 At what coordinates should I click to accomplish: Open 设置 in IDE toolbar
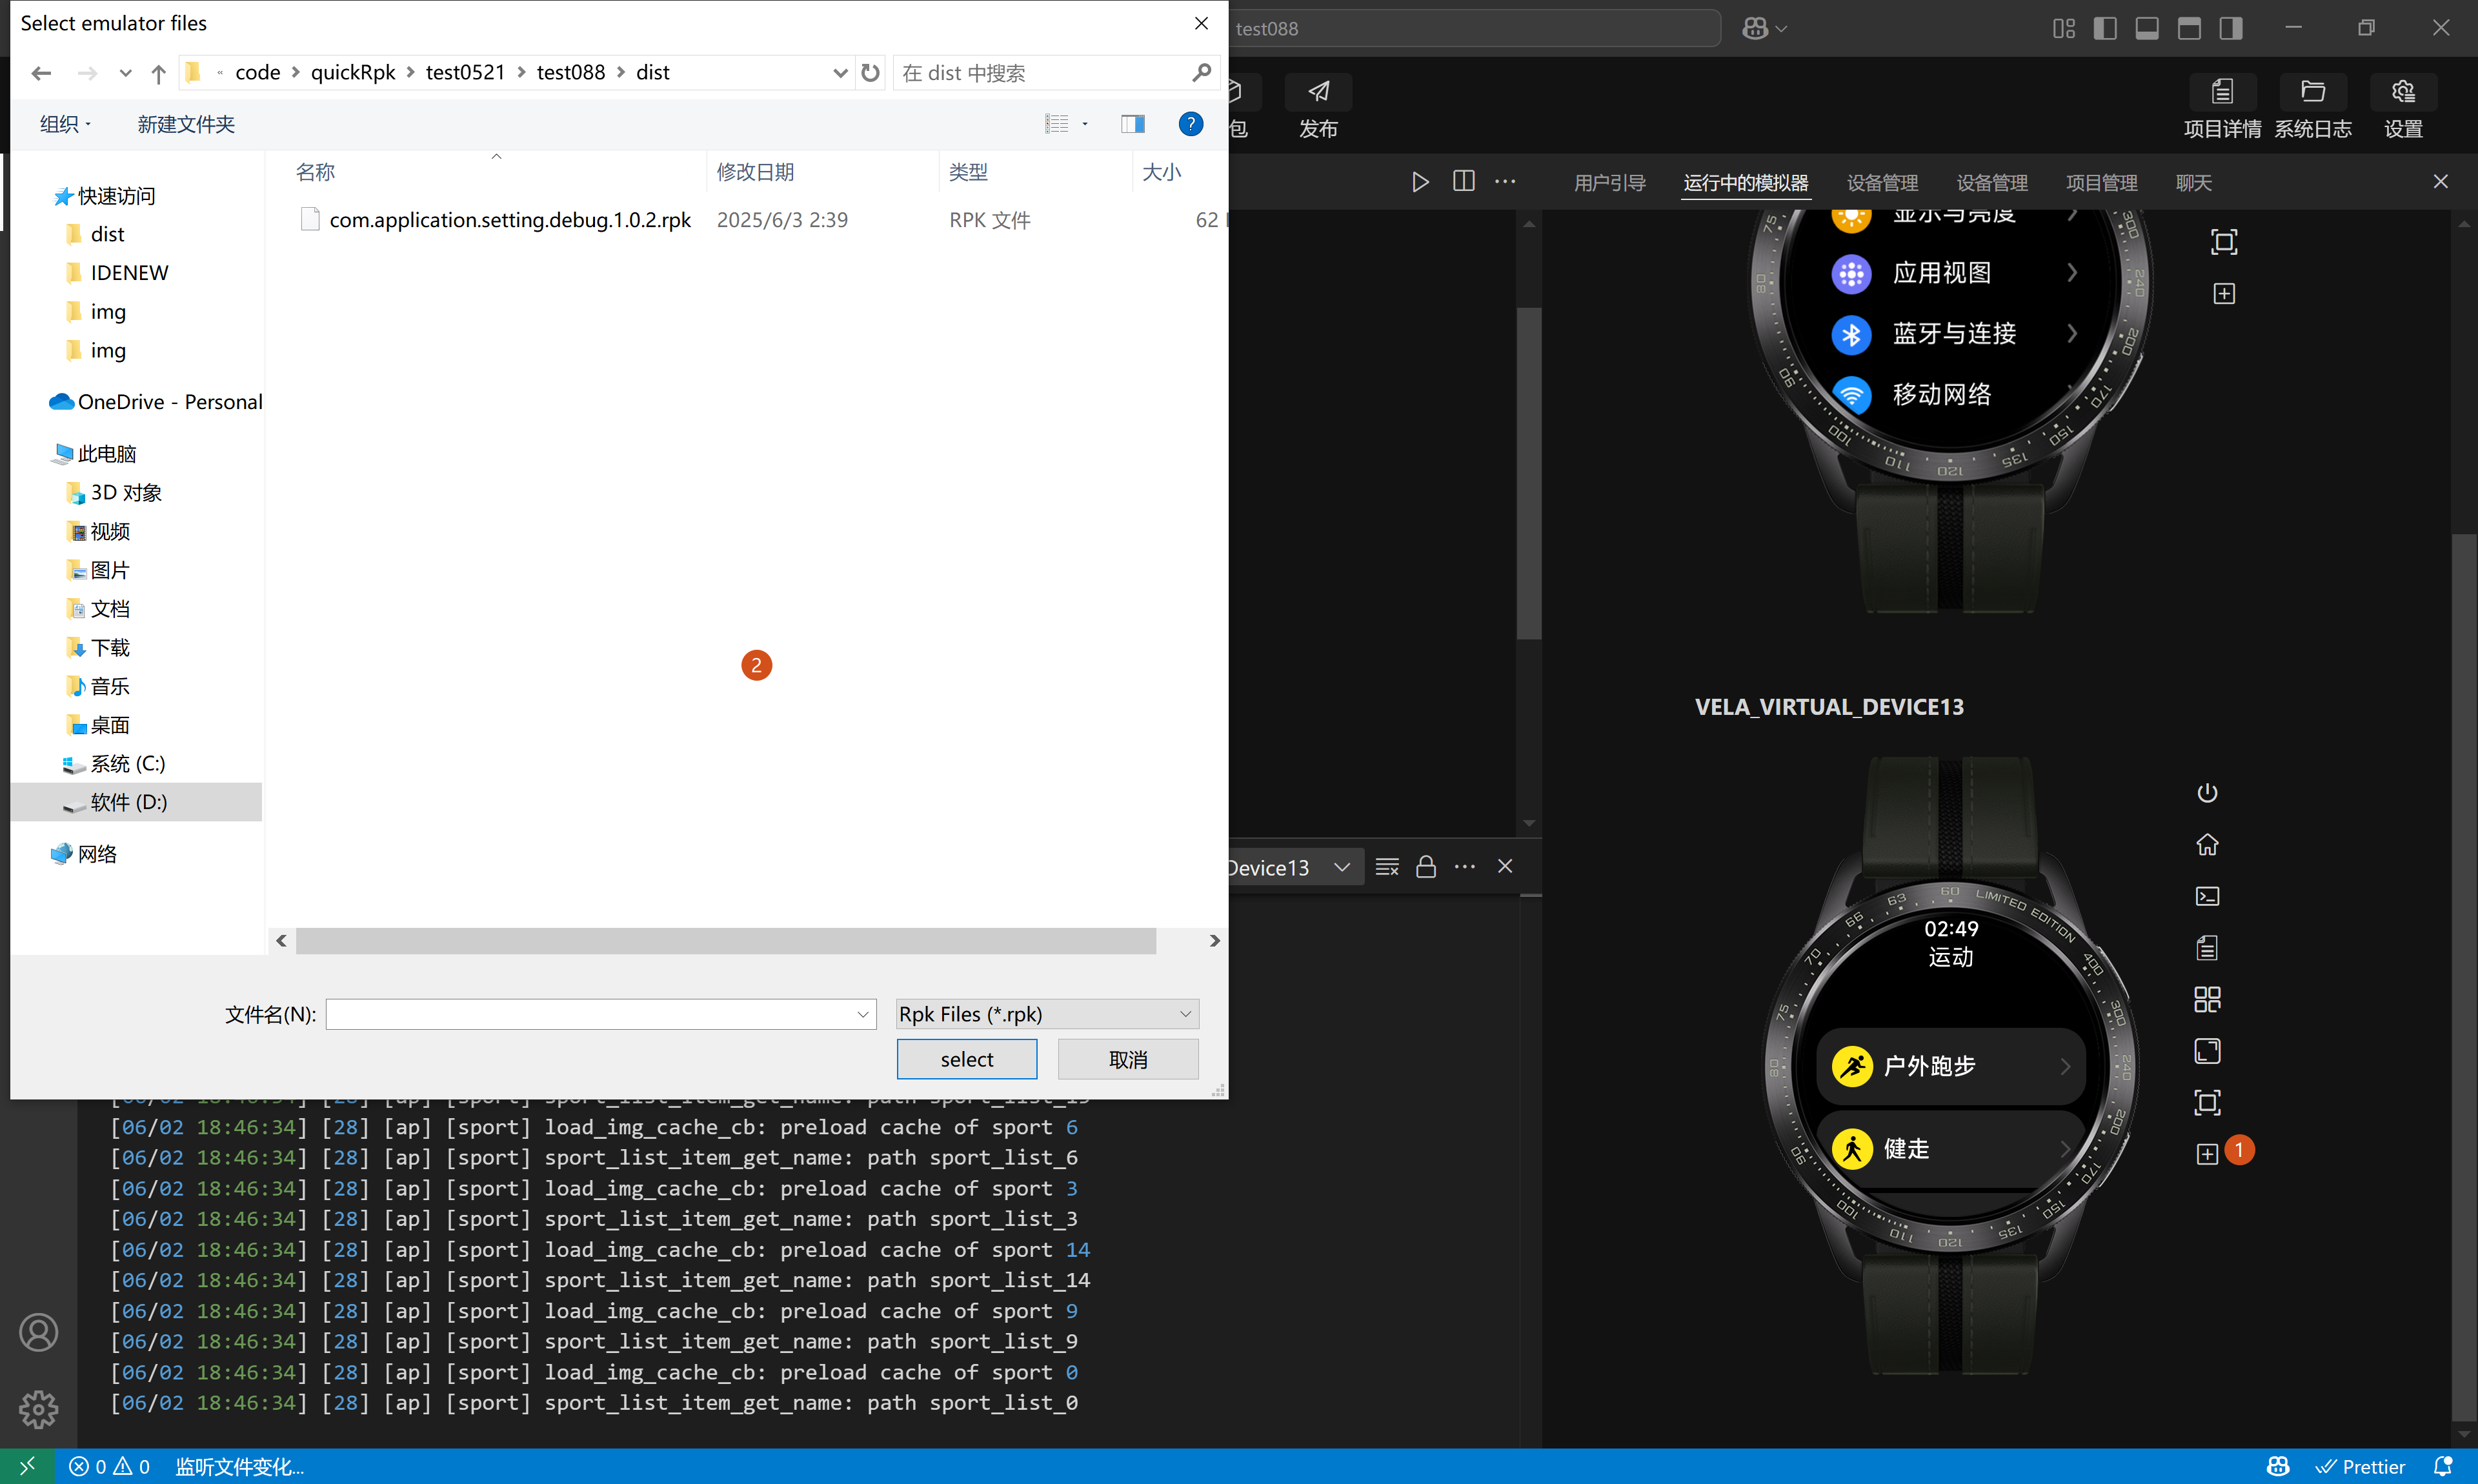pyautogui.click(x=2403, y=106)
